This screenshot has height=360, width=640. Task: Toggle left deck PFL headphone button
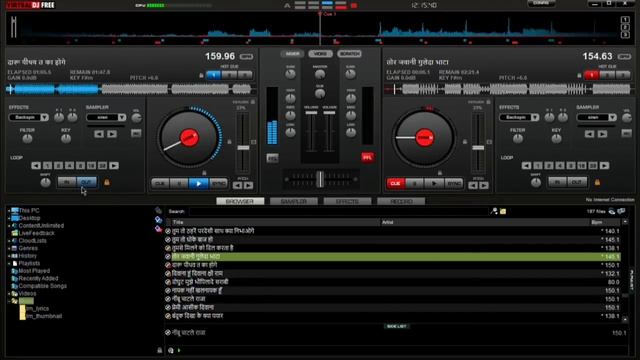272,158
